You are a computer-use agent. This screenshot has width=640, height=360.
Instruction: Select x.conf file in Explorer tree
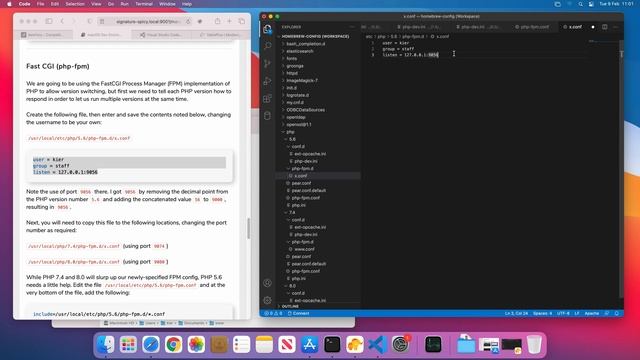300,176
